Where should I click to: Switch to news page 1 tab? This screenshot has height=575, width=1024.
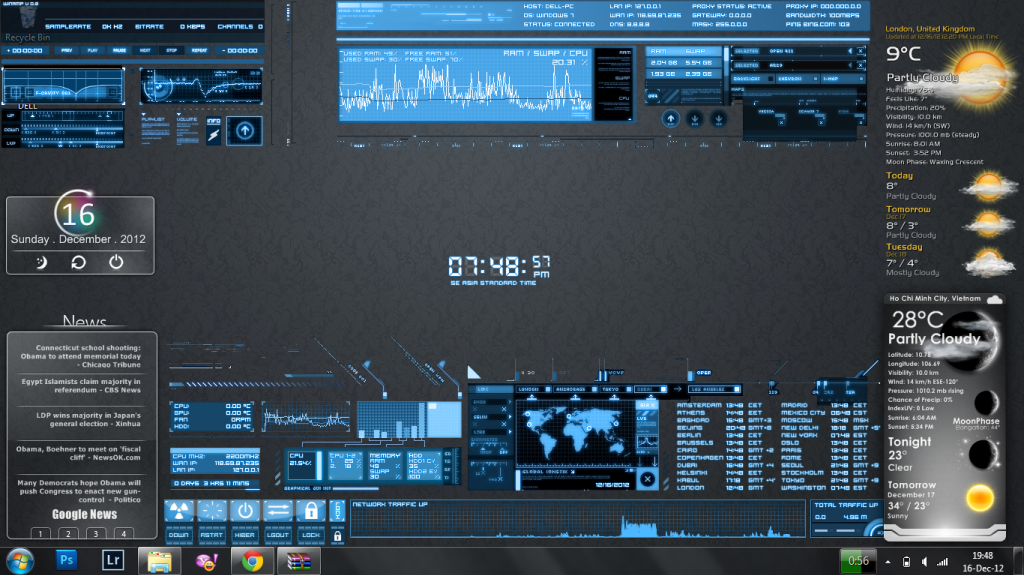(40, 533)
